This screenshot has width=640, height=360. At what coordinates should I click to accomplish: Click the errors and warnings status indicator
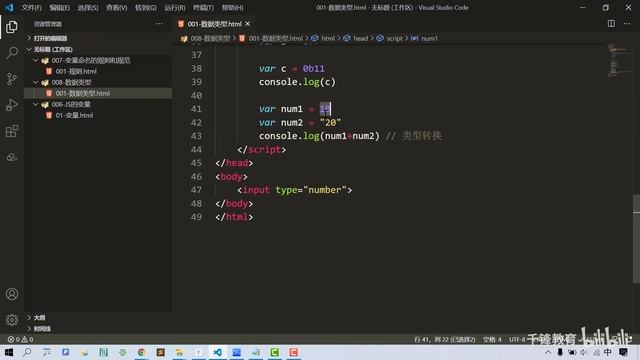pyautogui.click(x=20, y=339)
